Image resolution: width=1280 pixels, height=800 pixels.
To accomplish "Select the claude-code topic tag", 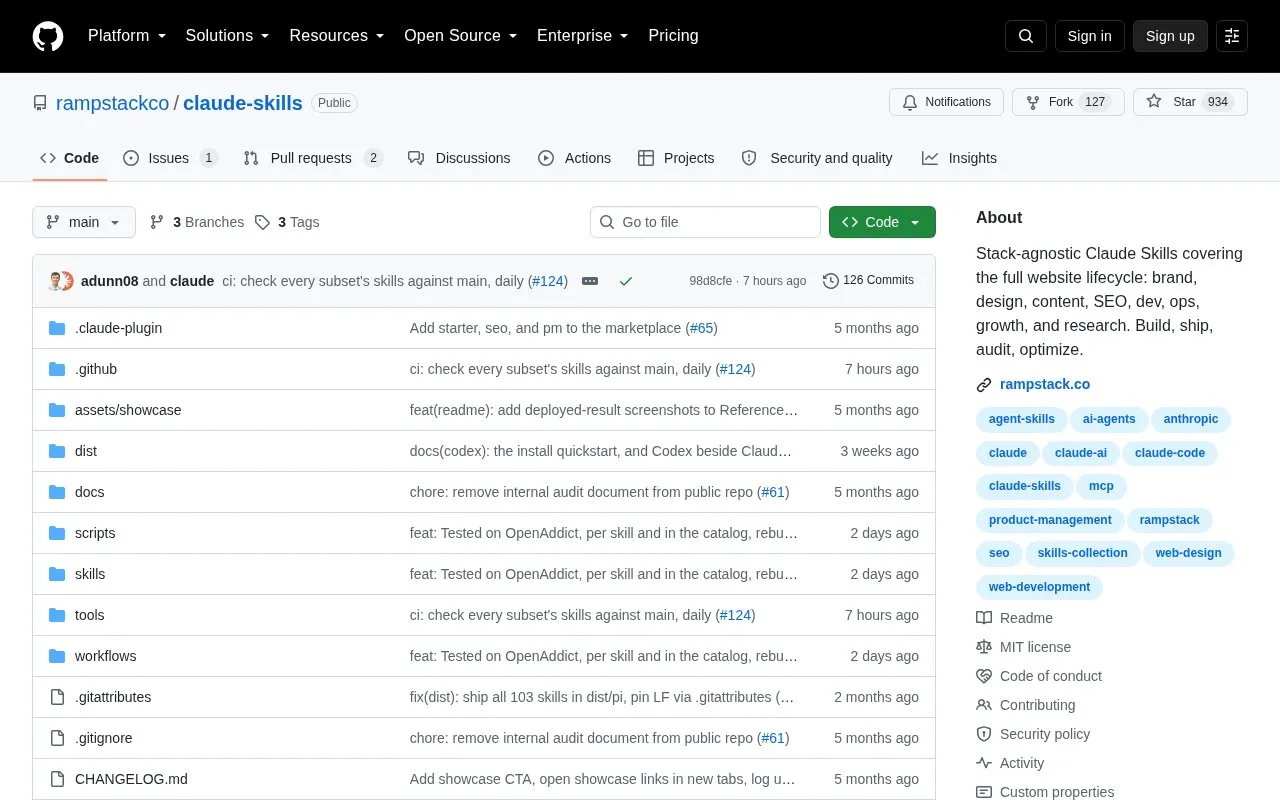I will [1169, 453].
